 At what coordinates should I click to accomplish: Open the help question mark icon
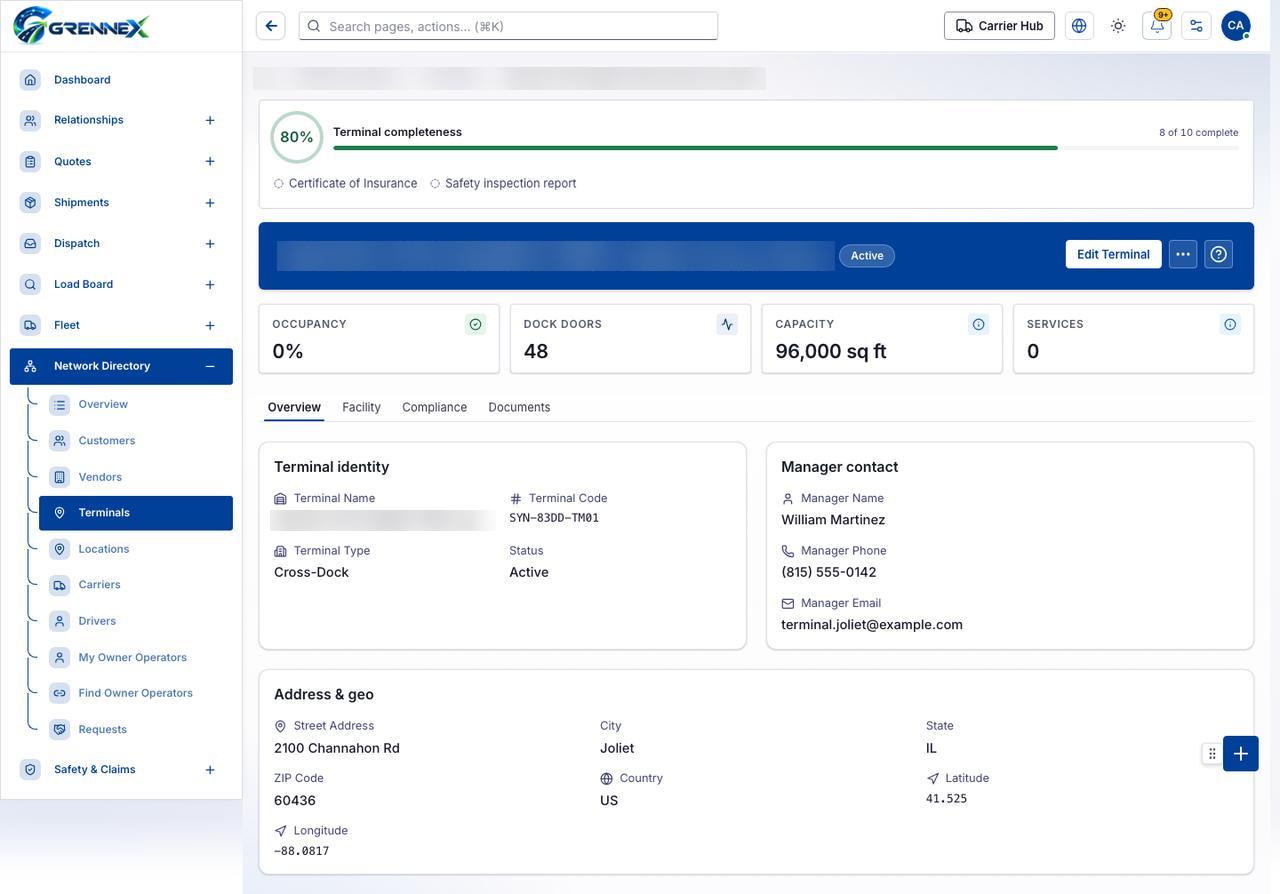click(1218, 254)
